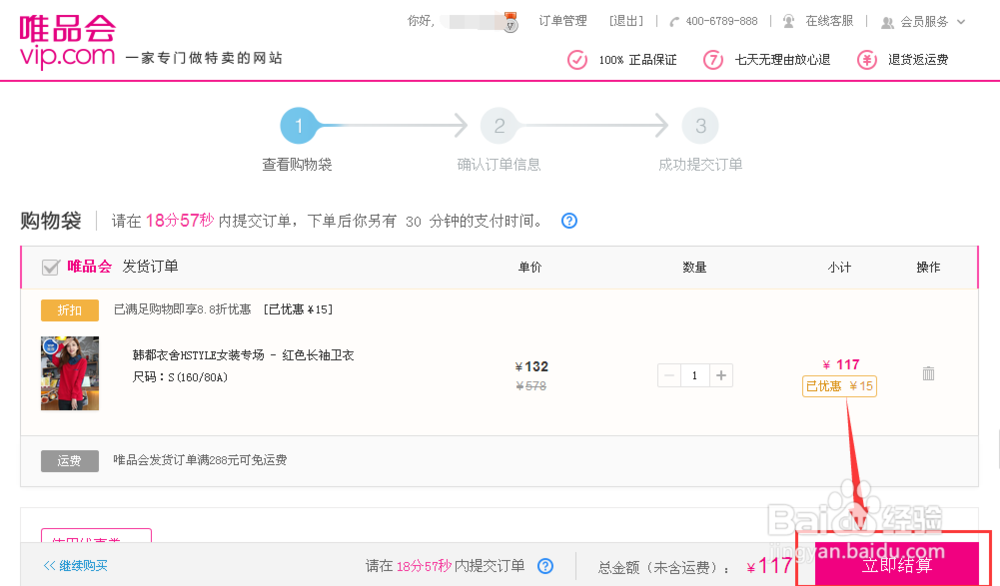Expand the 会员服务 dropdown arrow
The width and height of the screenshot is (1000, 586).
tap(961, 22)
